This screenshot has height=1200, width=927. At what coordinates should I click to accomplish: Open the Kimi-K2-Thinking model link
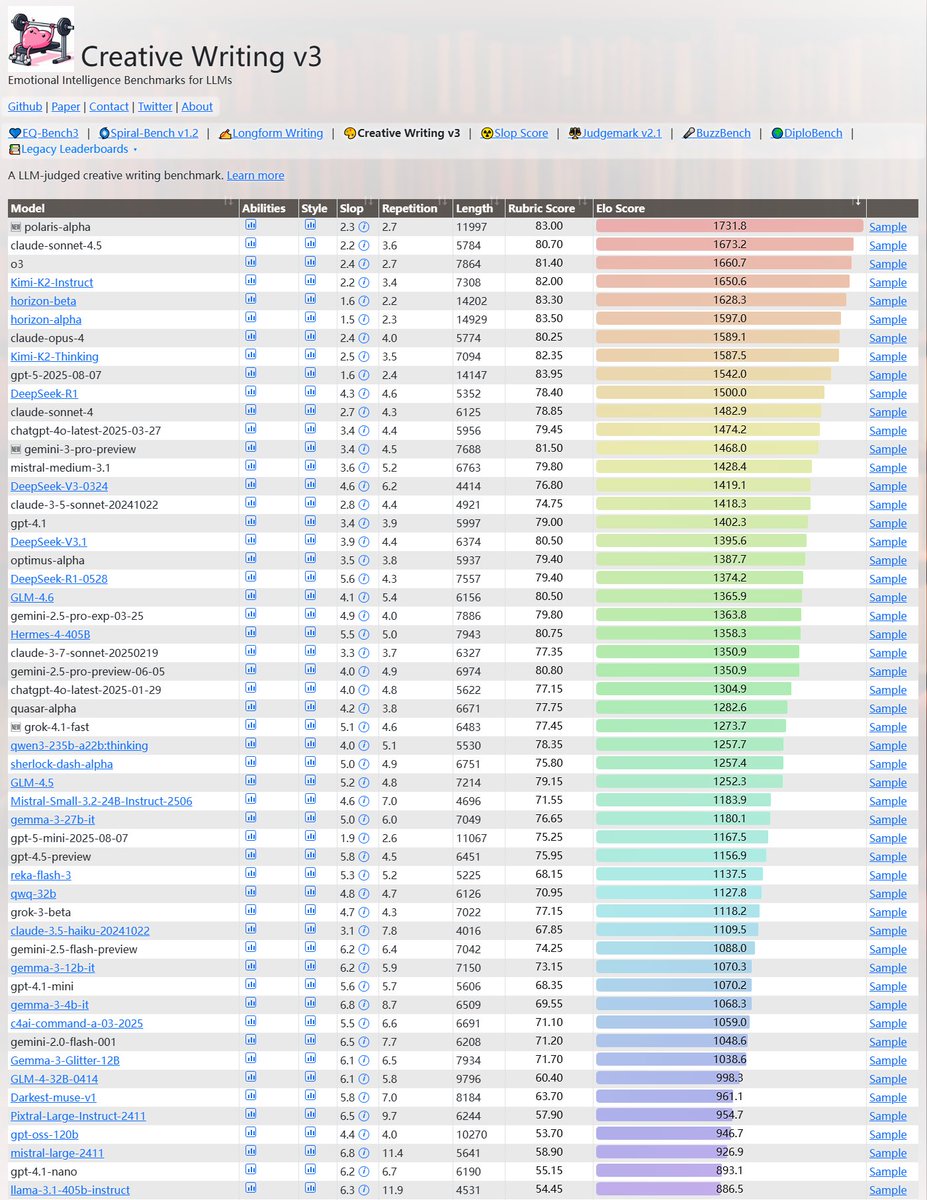pyautogui.click(x=54, y=356)
